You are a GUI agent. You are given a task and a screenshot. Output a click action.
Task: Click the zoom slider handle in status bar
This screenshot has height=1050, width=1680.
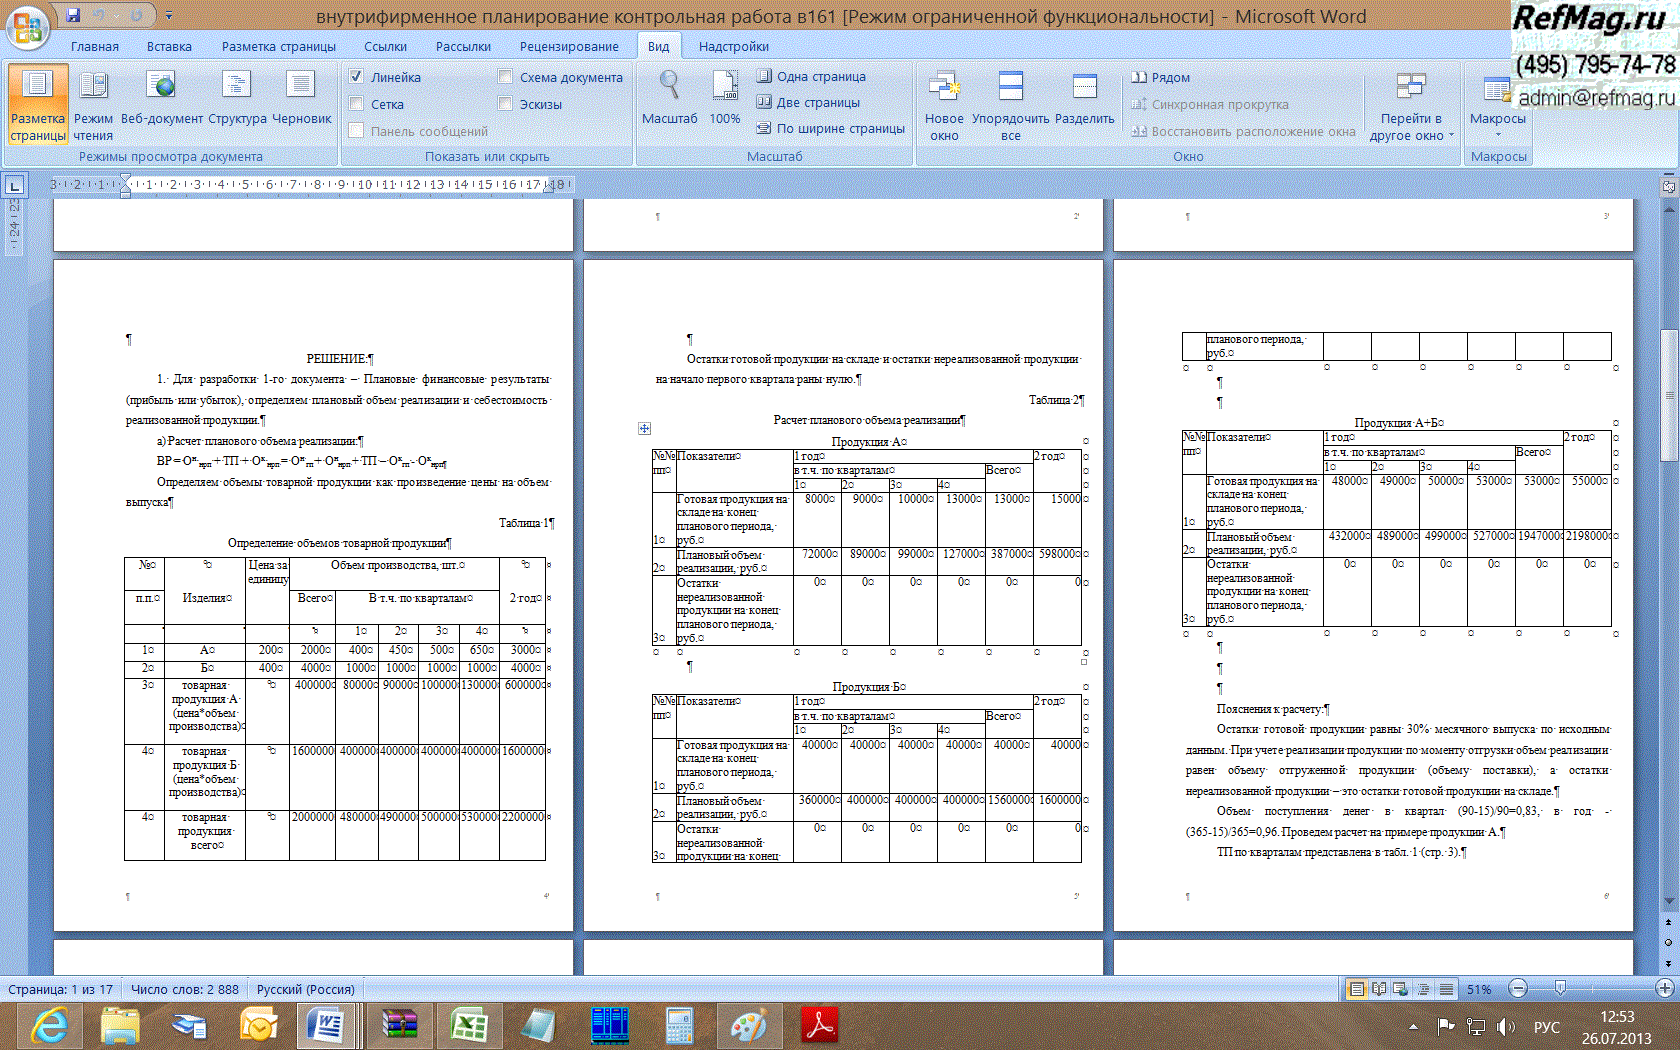pos(1560,989)
